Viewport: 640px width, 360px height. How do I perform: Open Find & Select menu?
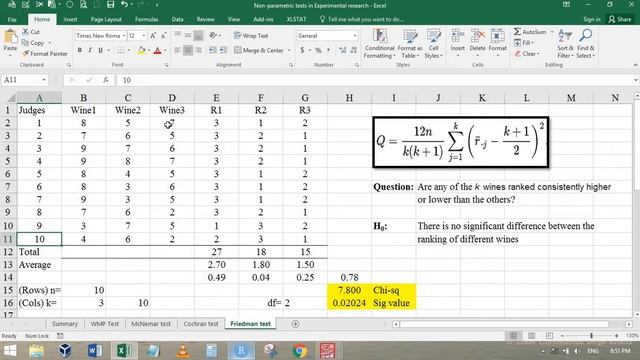[x=585, y=43]
